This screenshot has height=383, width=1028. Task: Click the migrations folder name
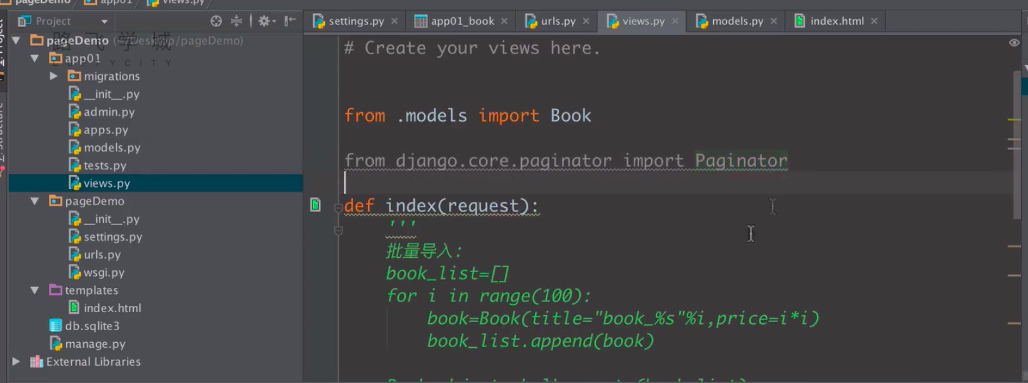(111, 76)
